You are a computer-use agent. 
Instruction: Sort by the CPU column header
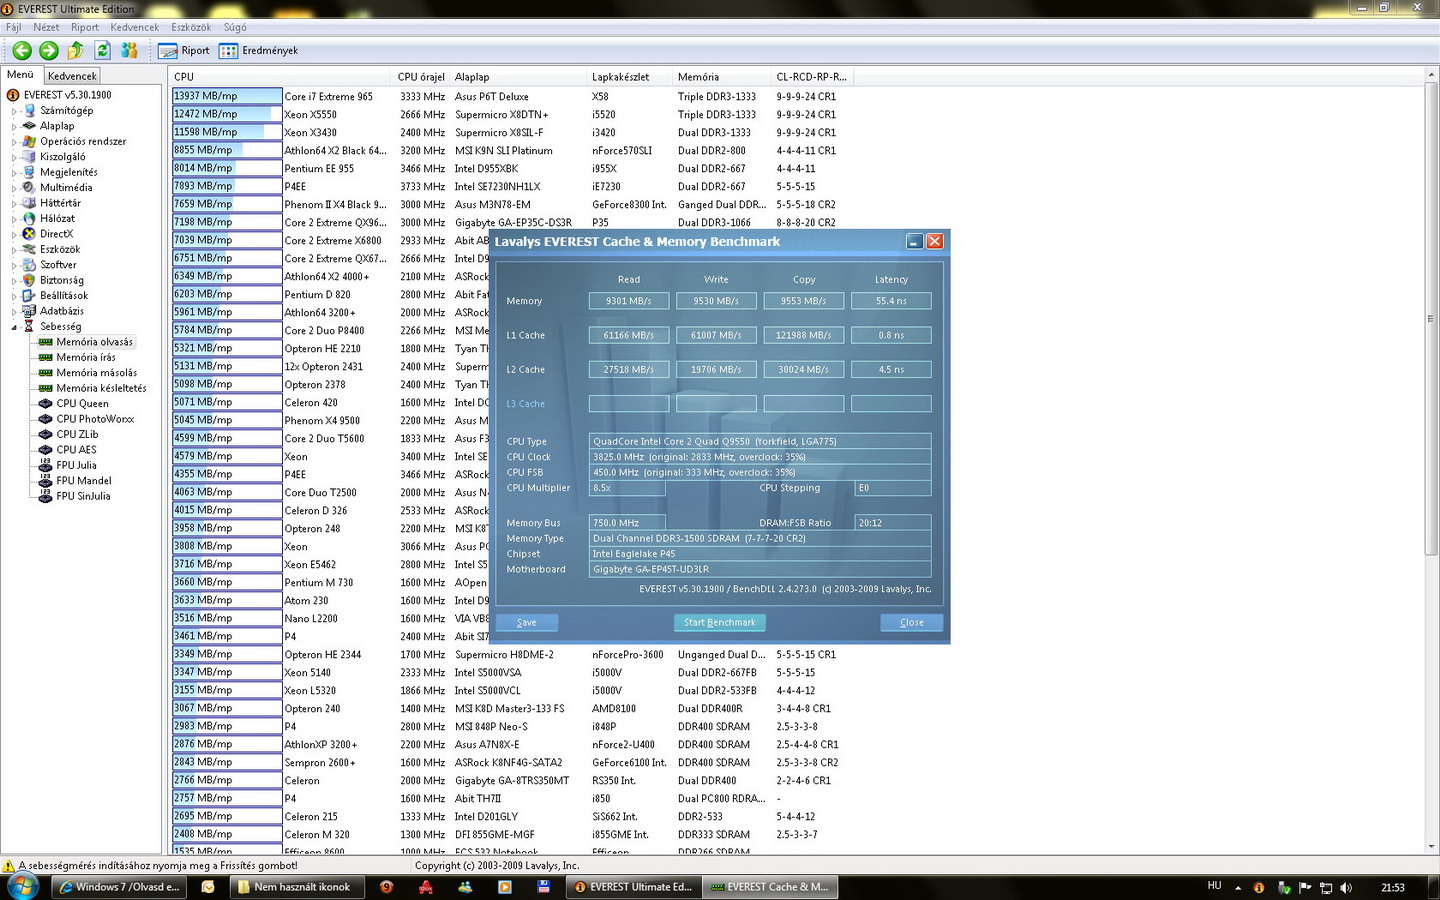pyautogui.click(x=280, y=77)
